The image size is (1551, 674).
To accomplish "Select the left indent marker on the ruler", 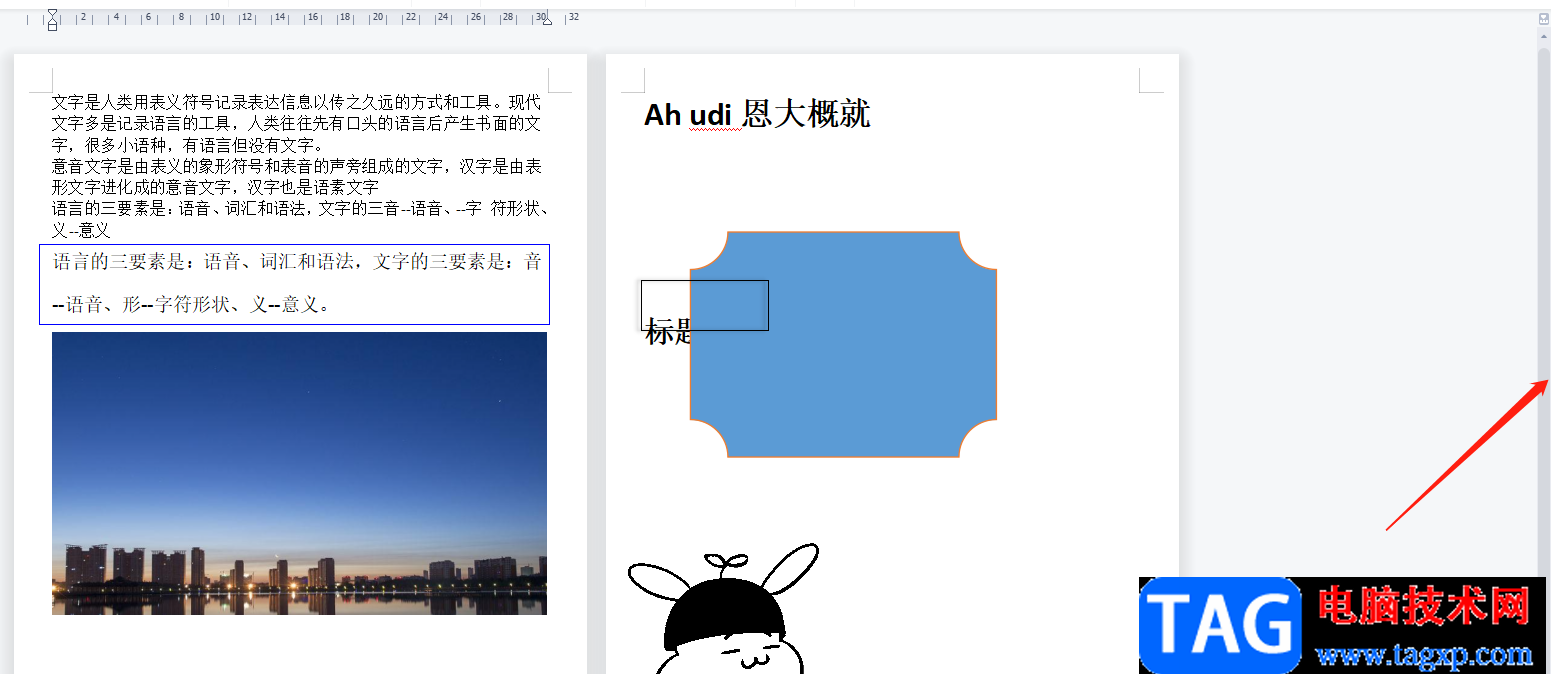I will (52, 19).
